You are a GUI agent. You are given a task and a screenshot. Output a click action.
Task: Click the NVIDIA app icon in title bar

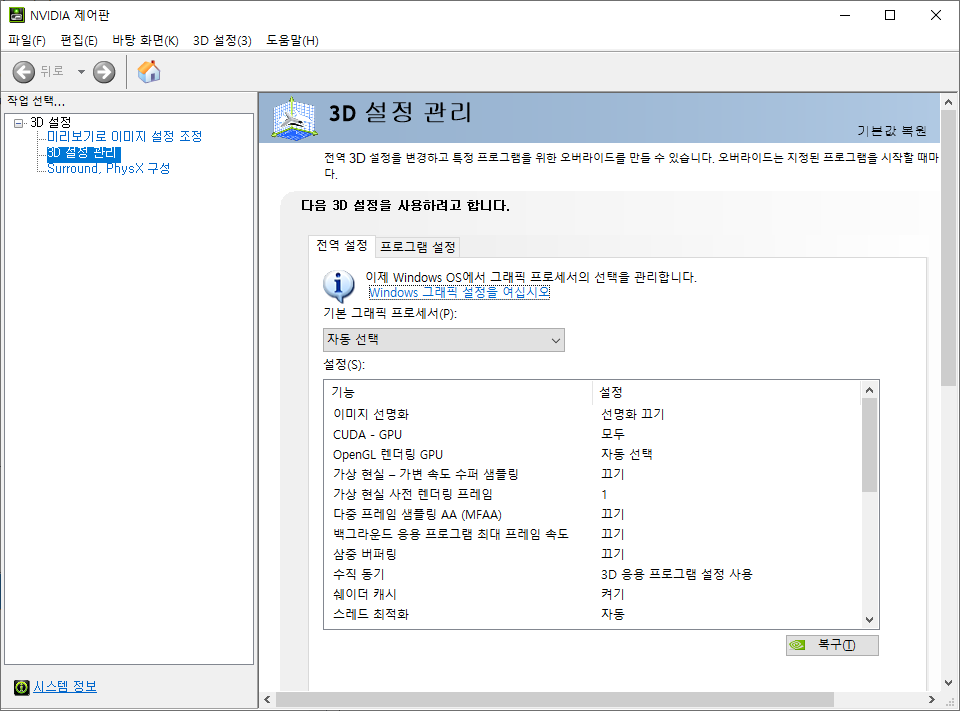coord(17,15)
